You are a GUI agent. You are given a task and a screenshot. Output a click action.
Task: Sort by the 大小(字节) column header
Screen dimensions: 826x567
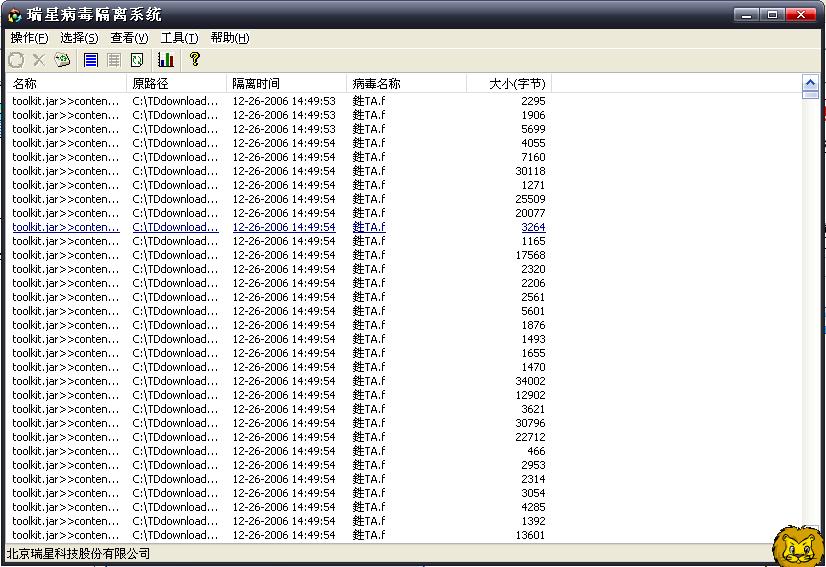coord(509,83)
